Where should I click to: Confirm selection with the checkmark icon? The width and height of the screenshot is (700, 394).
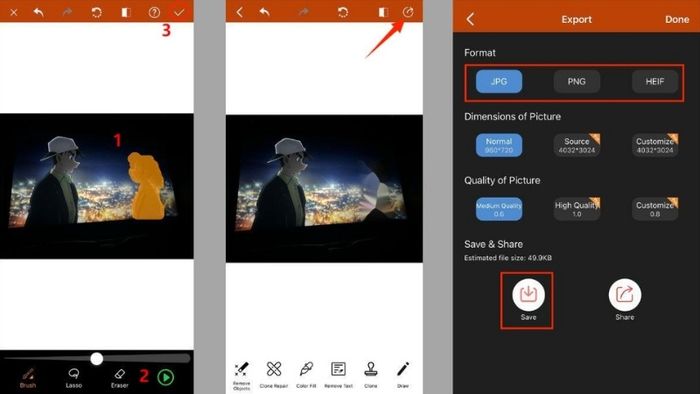(x=179, y=12)
